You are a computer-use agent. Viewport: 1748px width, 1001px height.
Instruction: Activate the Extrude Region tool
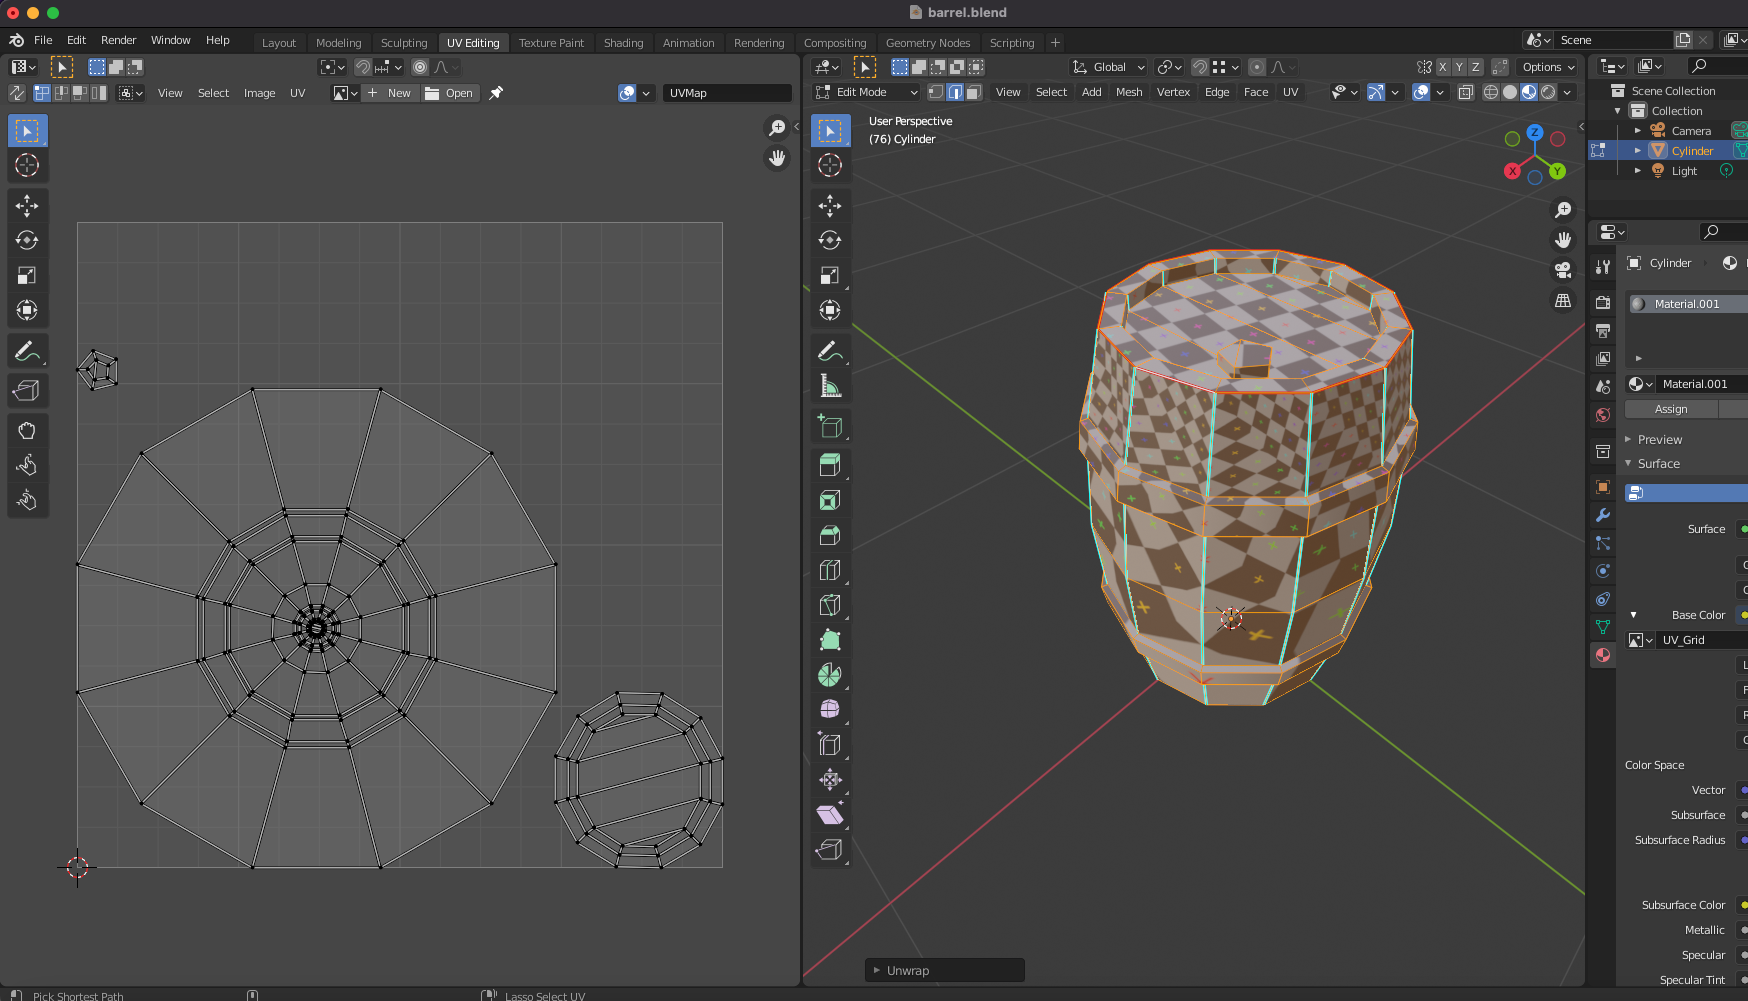pos(829,465)
